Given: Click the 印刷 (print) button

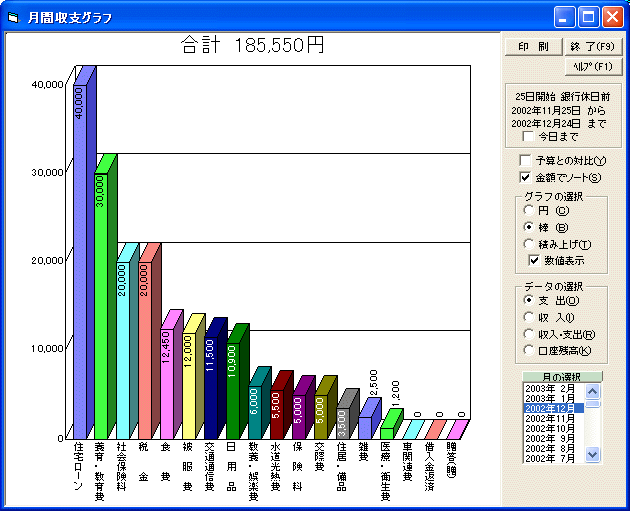Looking at the screenshot, I should [x=532, y=46].
